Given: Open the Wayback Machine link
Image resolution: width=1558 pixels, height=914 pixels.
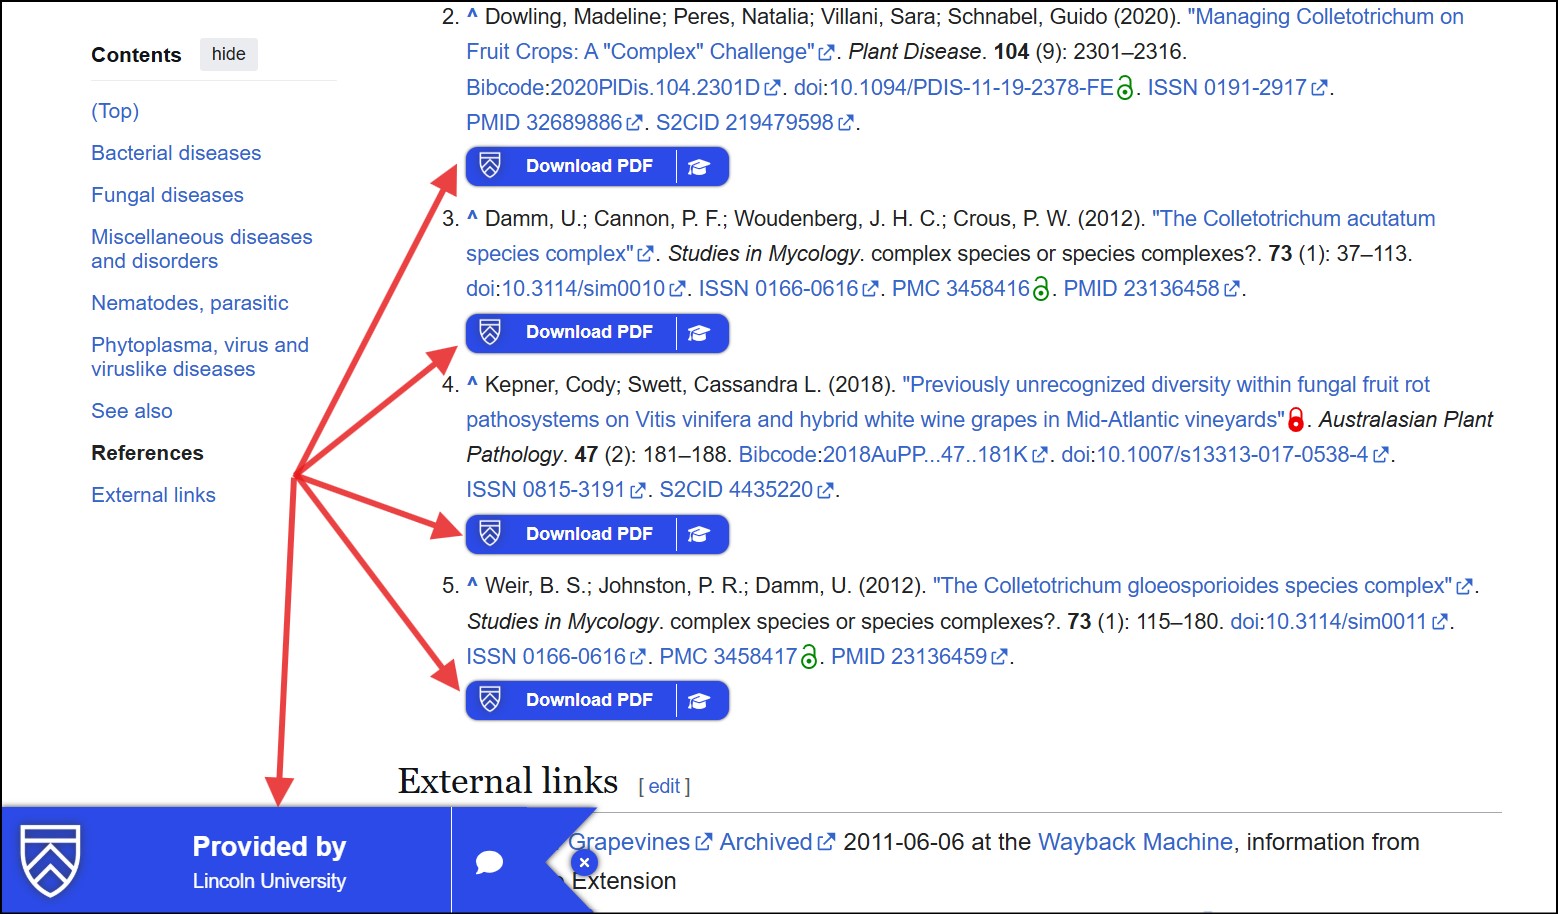Looking at the screenshot, I should [1135, 842].
